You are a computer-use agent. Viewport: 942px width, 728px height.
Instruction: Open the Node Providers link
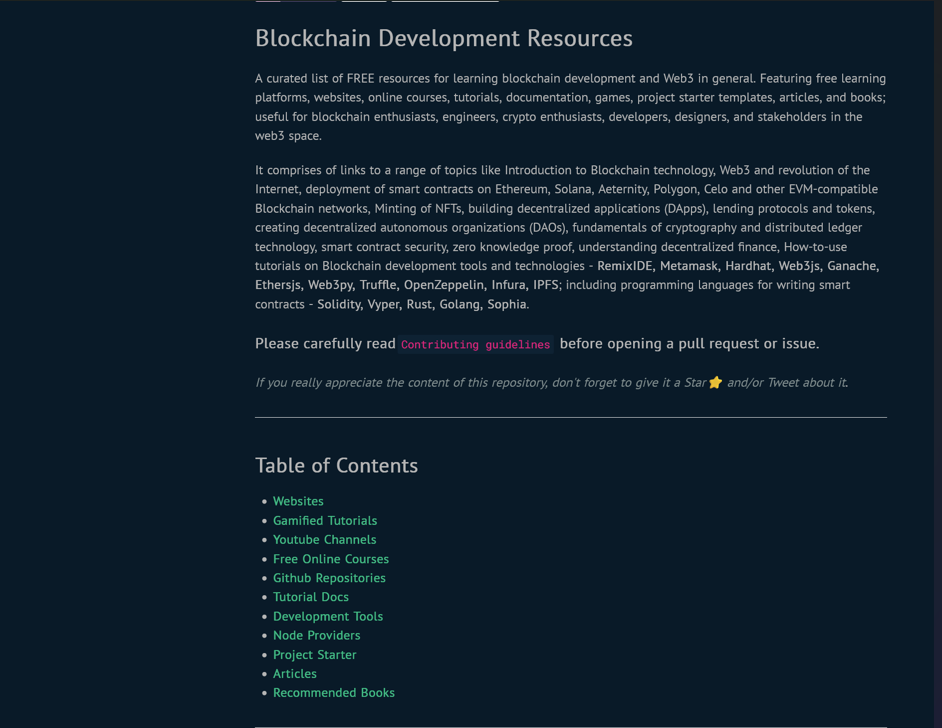(x=317, y=635)
